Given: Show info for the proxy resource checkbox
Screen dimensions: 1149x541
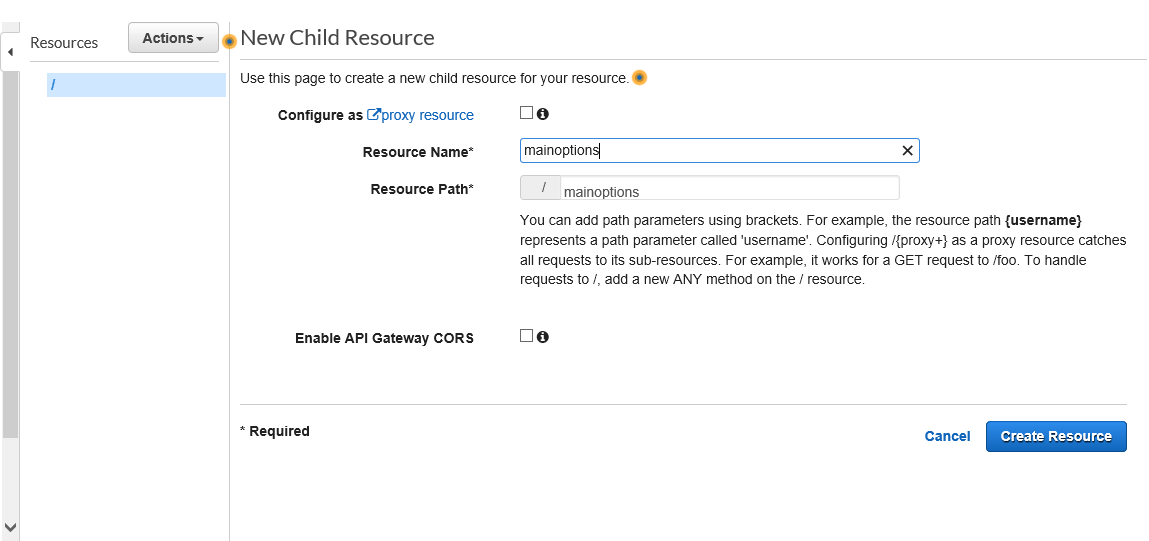Looking at the screenshot, I should pos(543,114).
